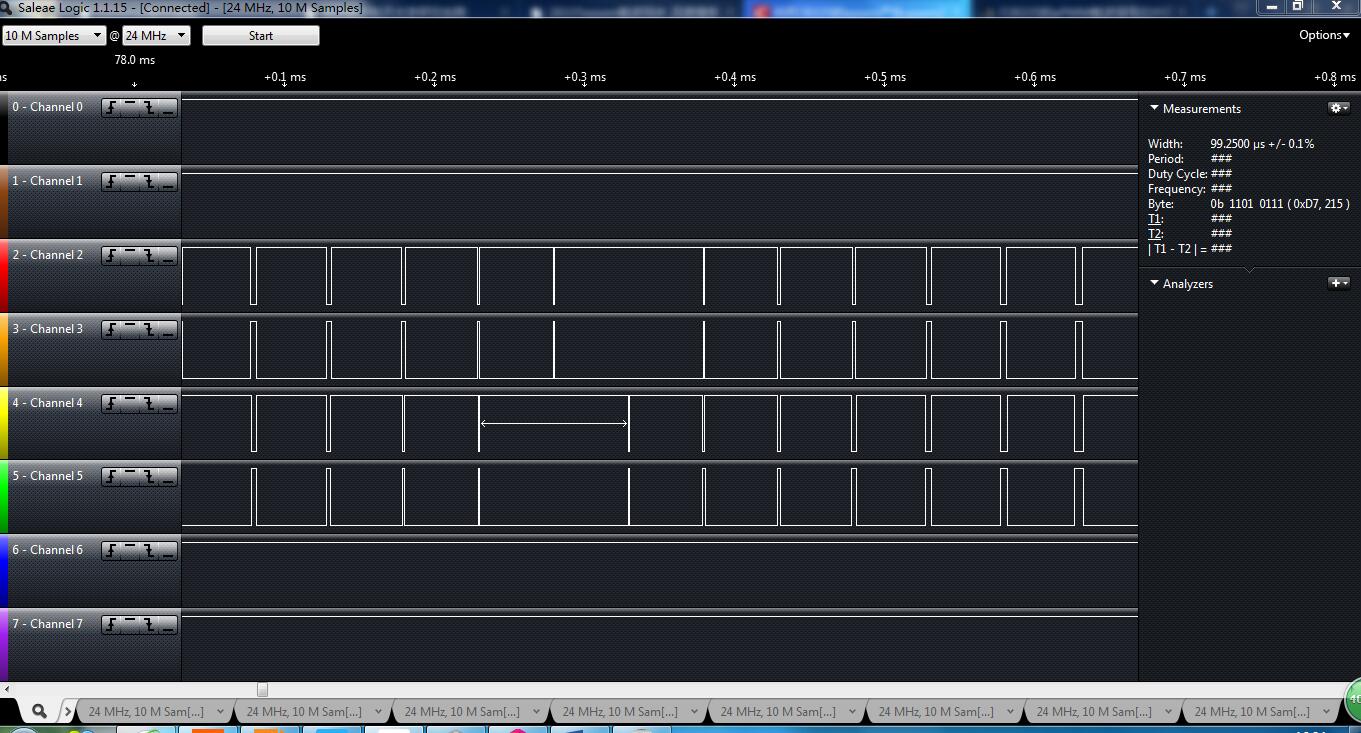1361x733 pixels.
Task: Set rising edge trigger on Channel 2
Action: click(x=110, y=256)
